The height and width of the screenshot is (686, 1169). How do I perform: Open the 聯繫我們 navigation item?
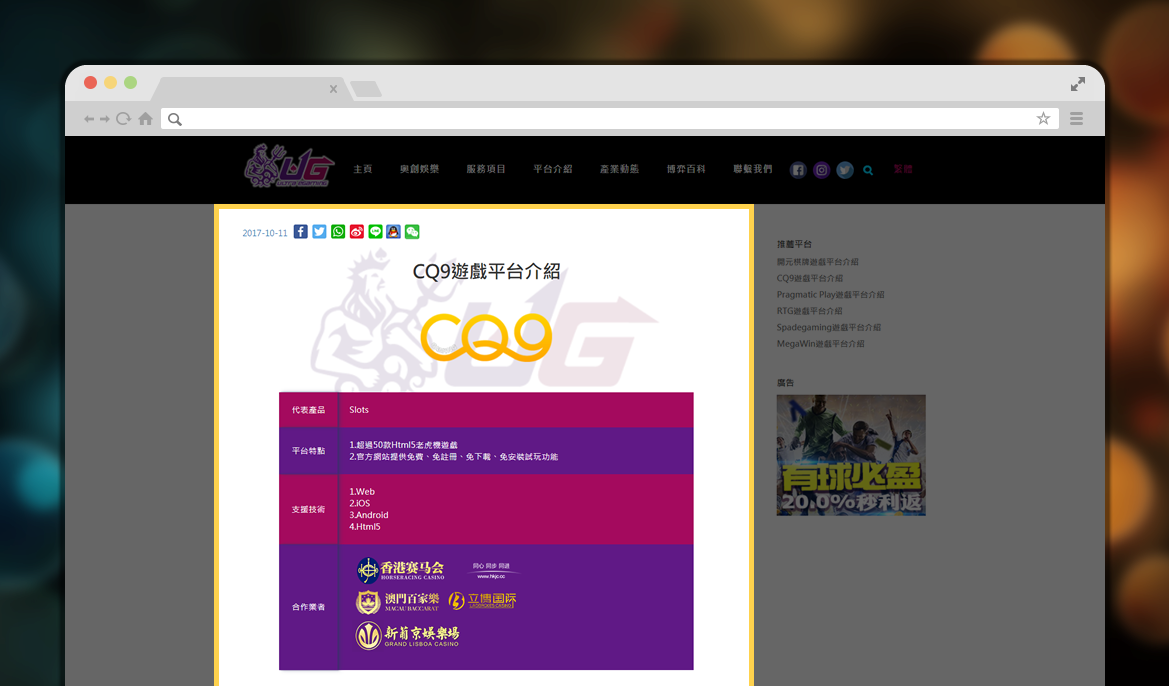point(753,169)
